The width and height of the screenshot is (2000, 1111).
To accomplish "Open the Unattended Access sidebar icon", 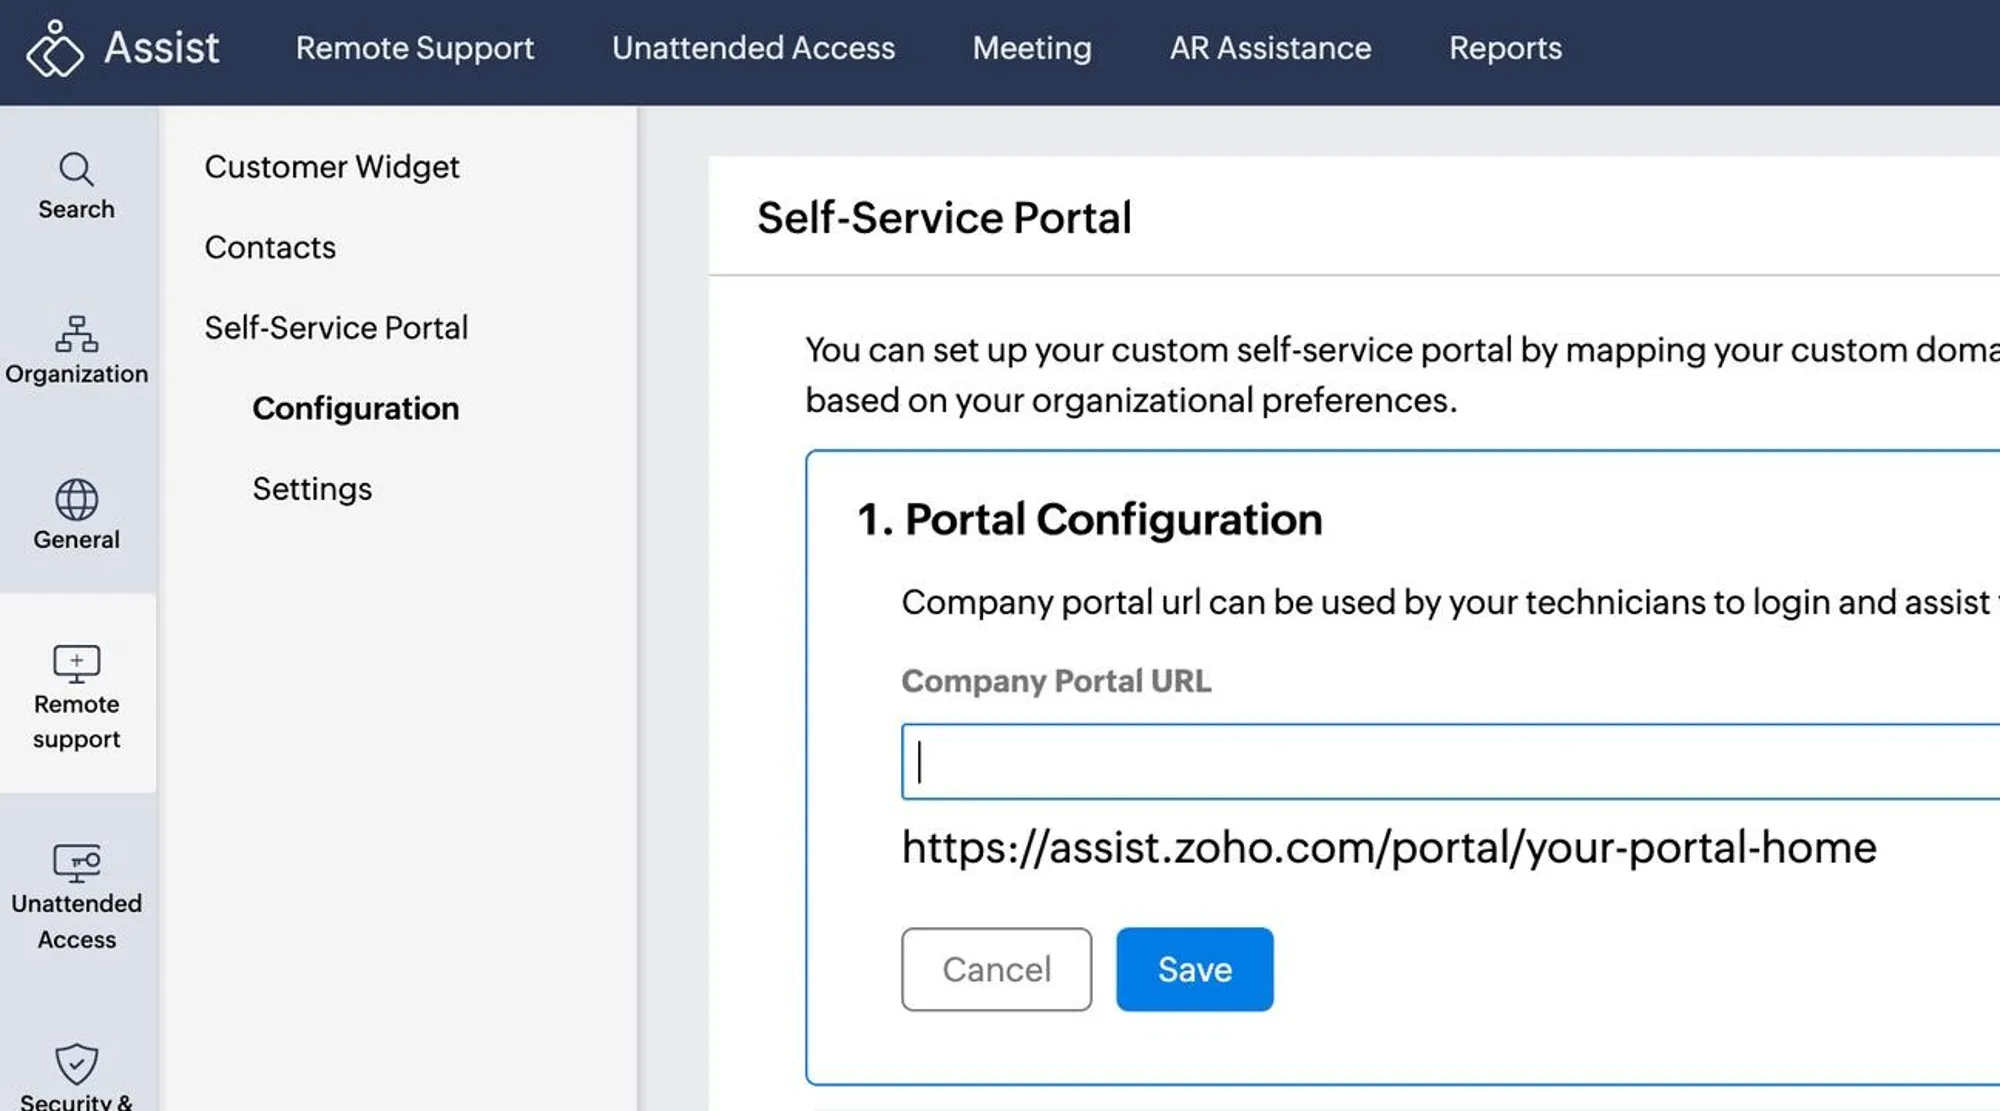I will (x=76, y=863).
